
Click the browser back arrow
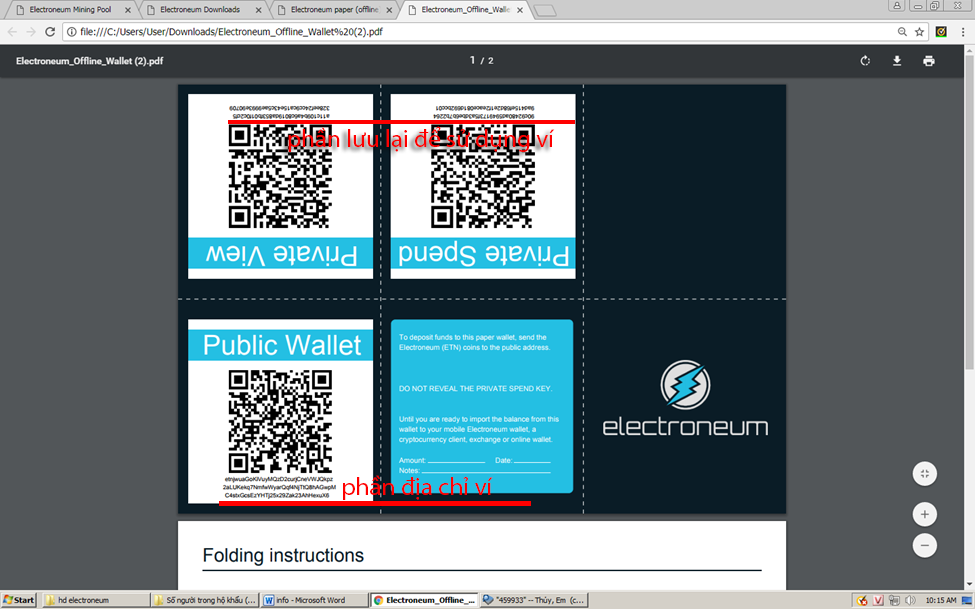(11, 31)
